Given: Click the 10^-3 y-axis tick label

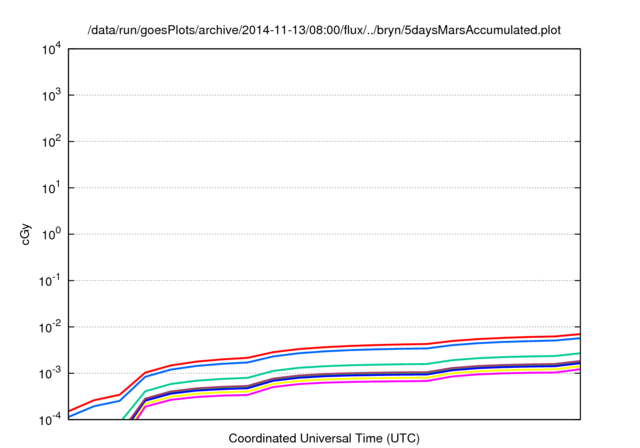Looking at the screenshot, I should [50, 373].
